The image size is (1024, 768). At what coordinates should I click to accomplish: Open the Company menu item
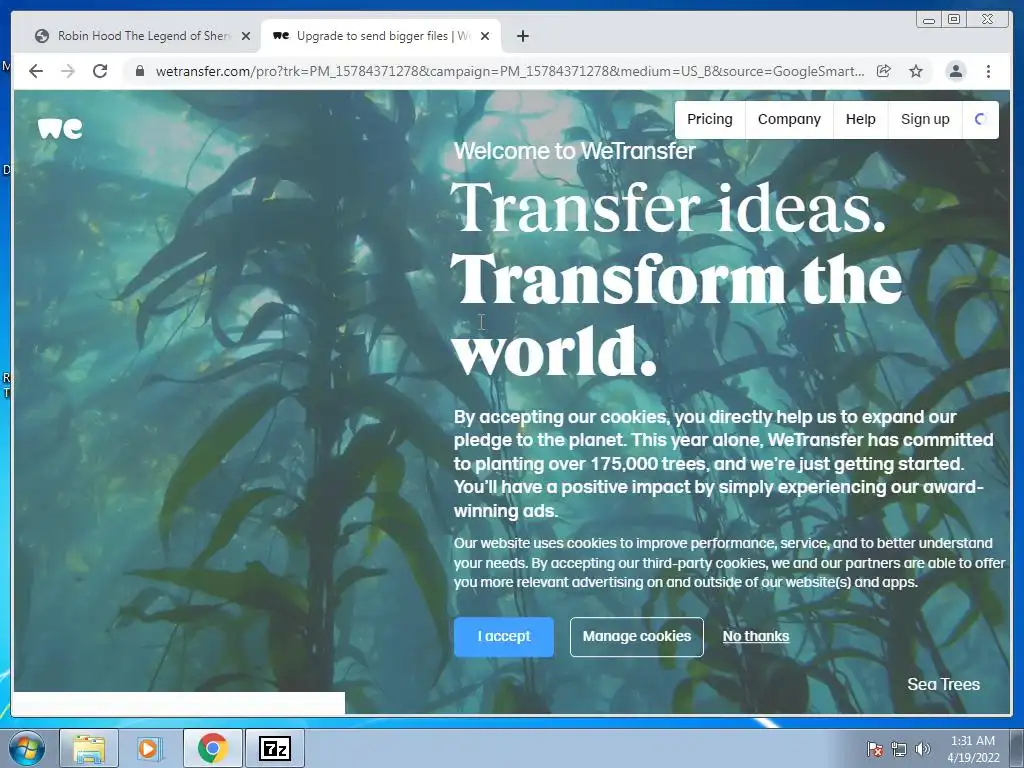click(x=789, y=120)
